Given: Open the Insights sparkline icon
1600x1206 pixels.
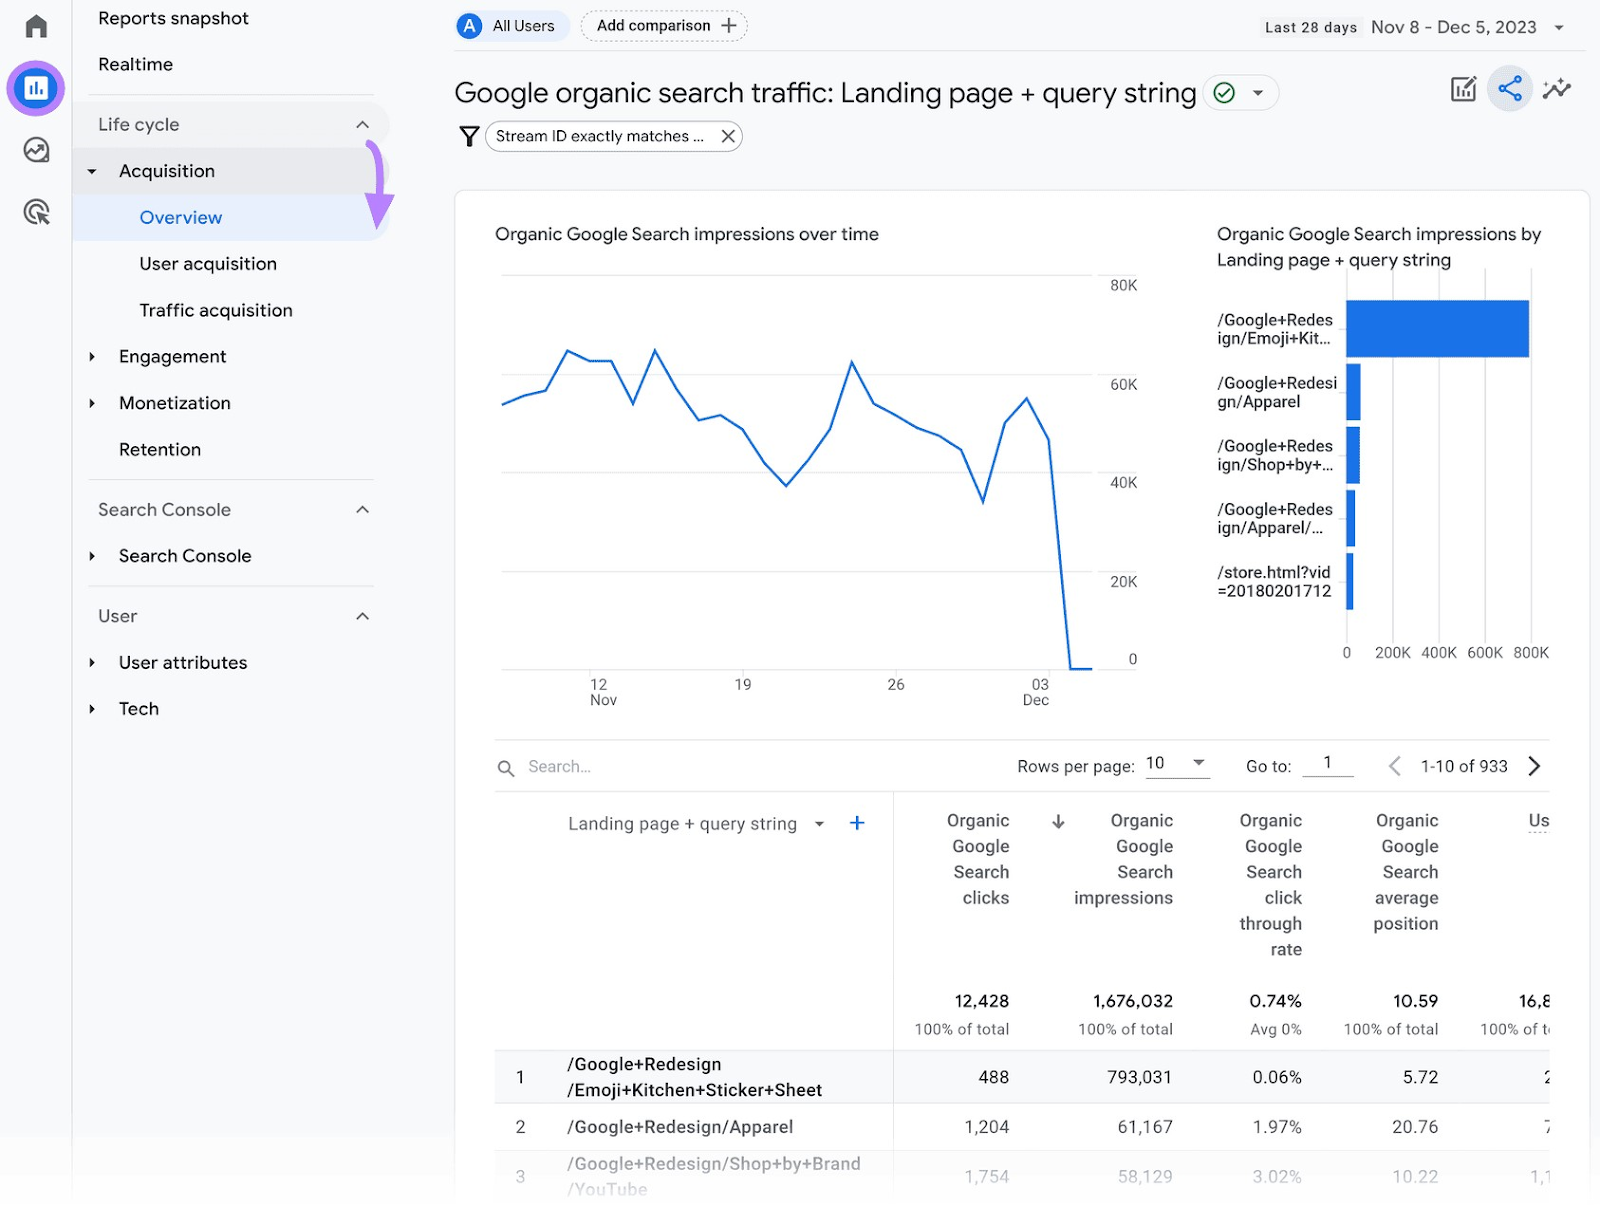Looking at the screenshot, I should pyautogui.click(x=1557, y=89).
